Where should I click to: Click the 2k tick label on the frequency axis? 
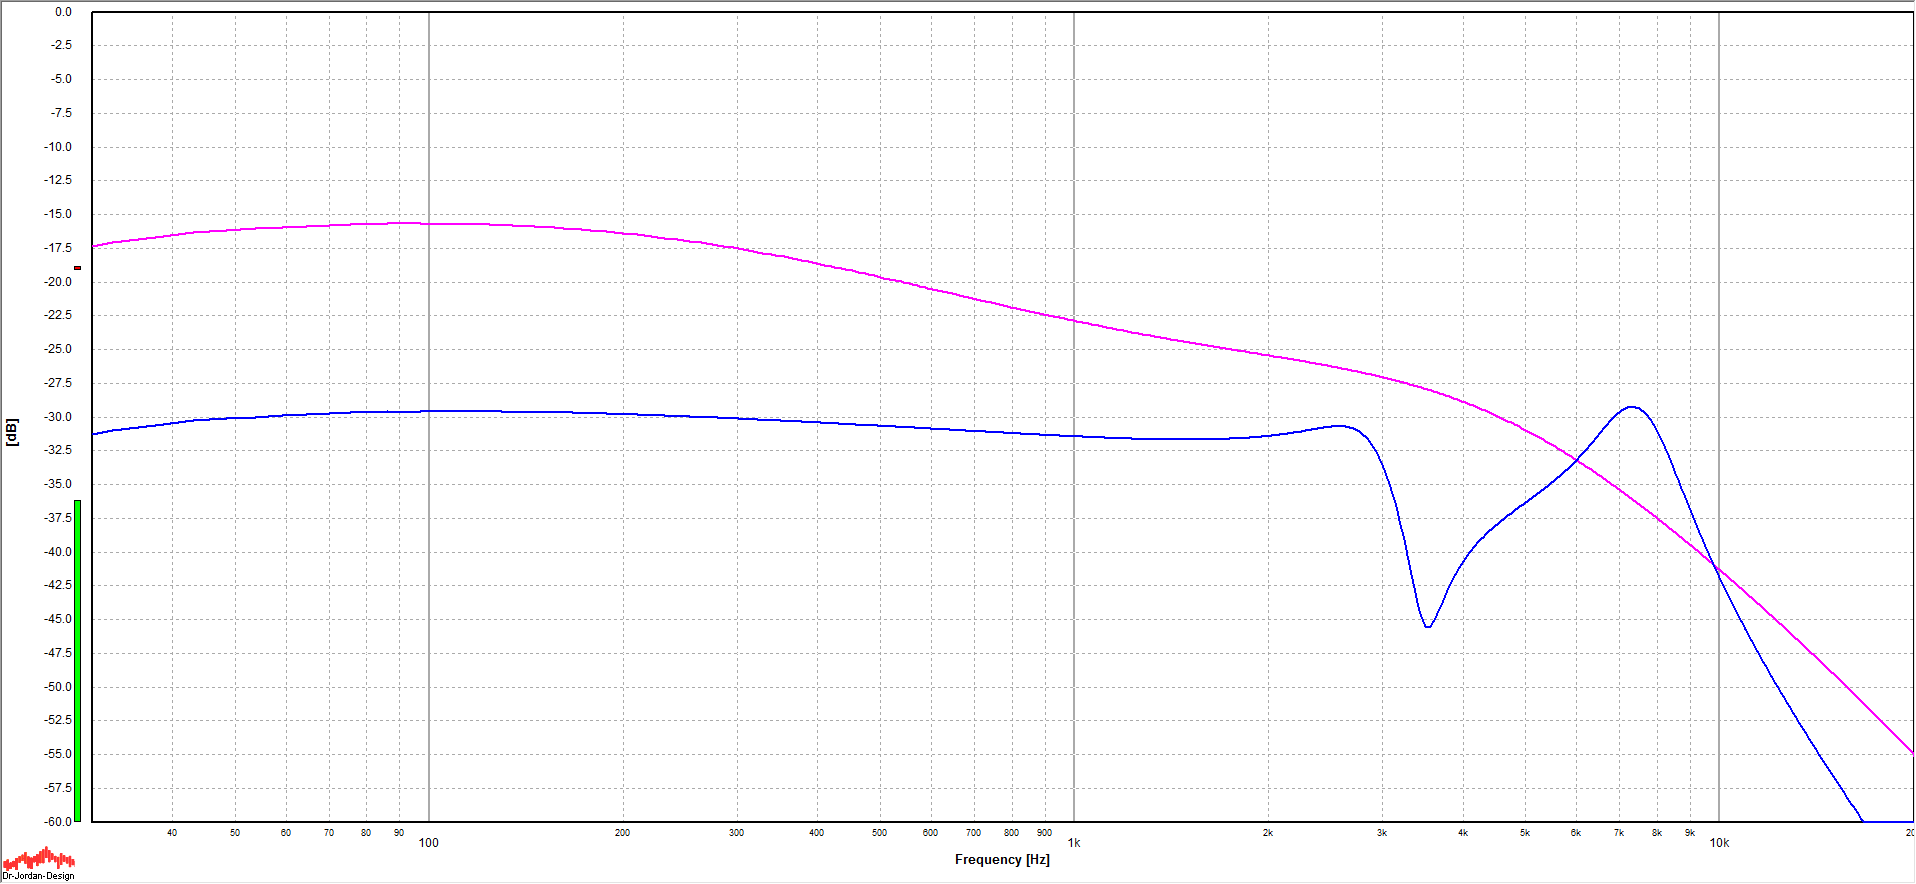(1267, 833)
